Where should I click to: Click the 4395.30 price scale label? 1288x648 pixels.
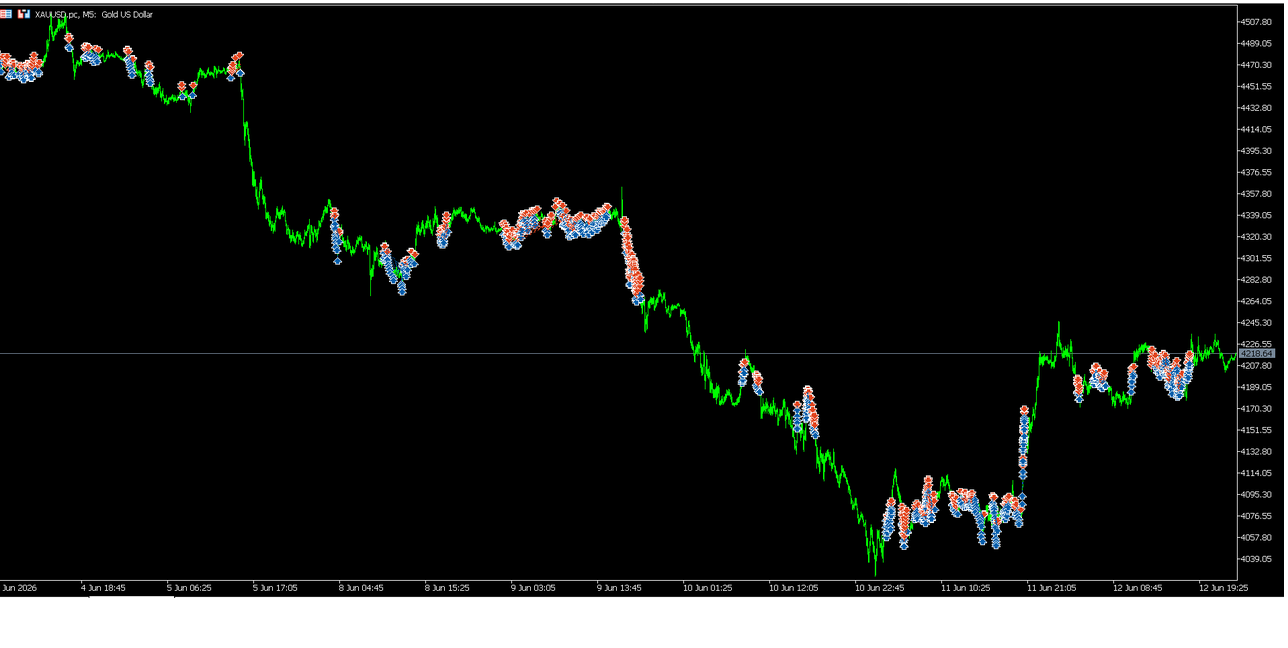(x=1257, y=151)
